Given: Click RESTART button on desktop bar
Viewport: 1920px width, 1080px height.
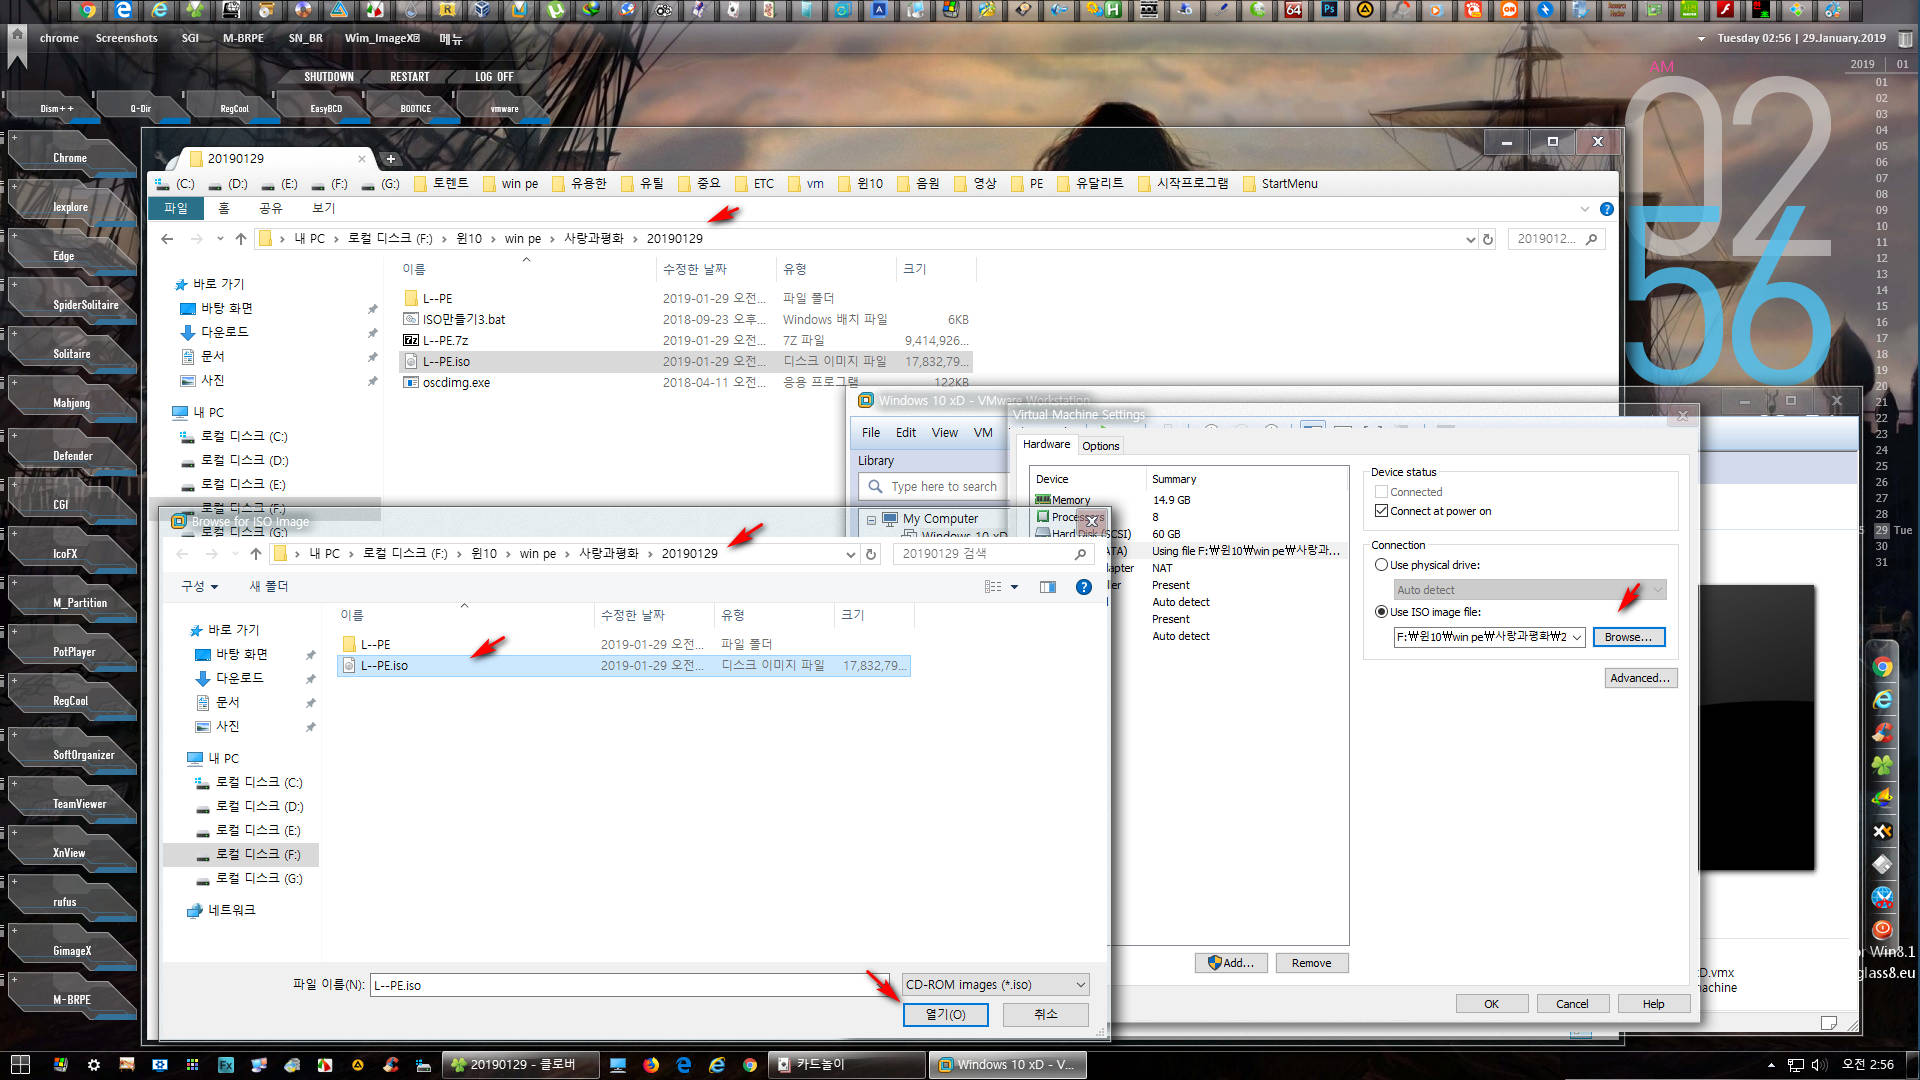Looking at the screenshot, I should (410, 77).
